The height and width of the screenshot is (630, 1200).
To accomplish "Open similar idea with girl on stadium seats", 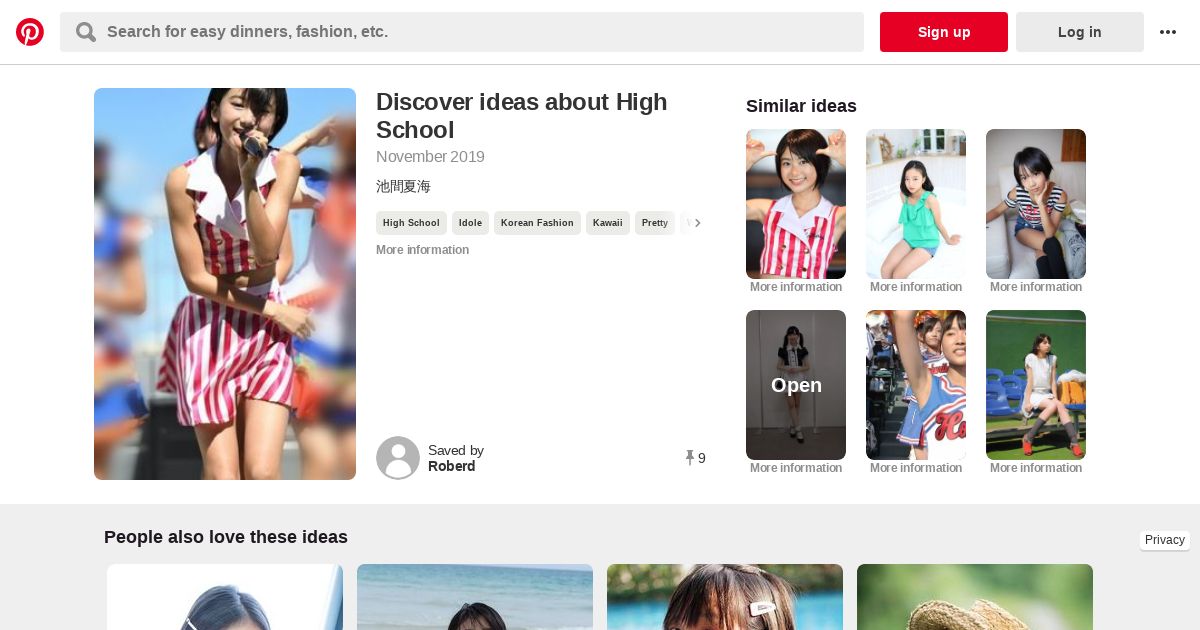I will tap(1036, 385).
